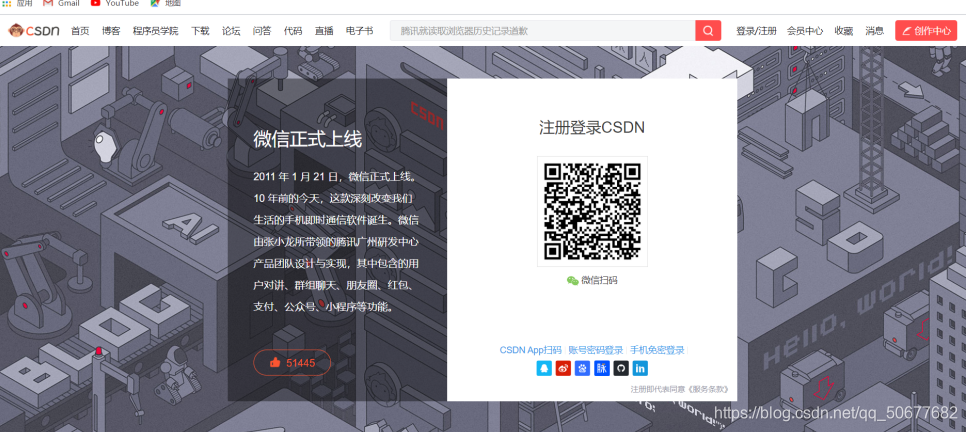Open the 下载 nav item
968x432 pixels.
(x=200, y=31)
